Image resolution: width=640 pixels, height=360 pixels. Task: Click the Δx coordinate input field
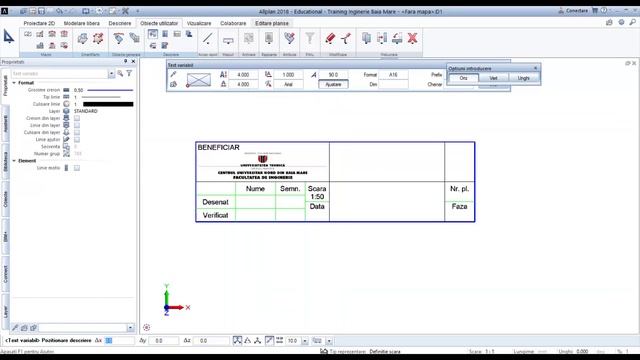[120, 340]
